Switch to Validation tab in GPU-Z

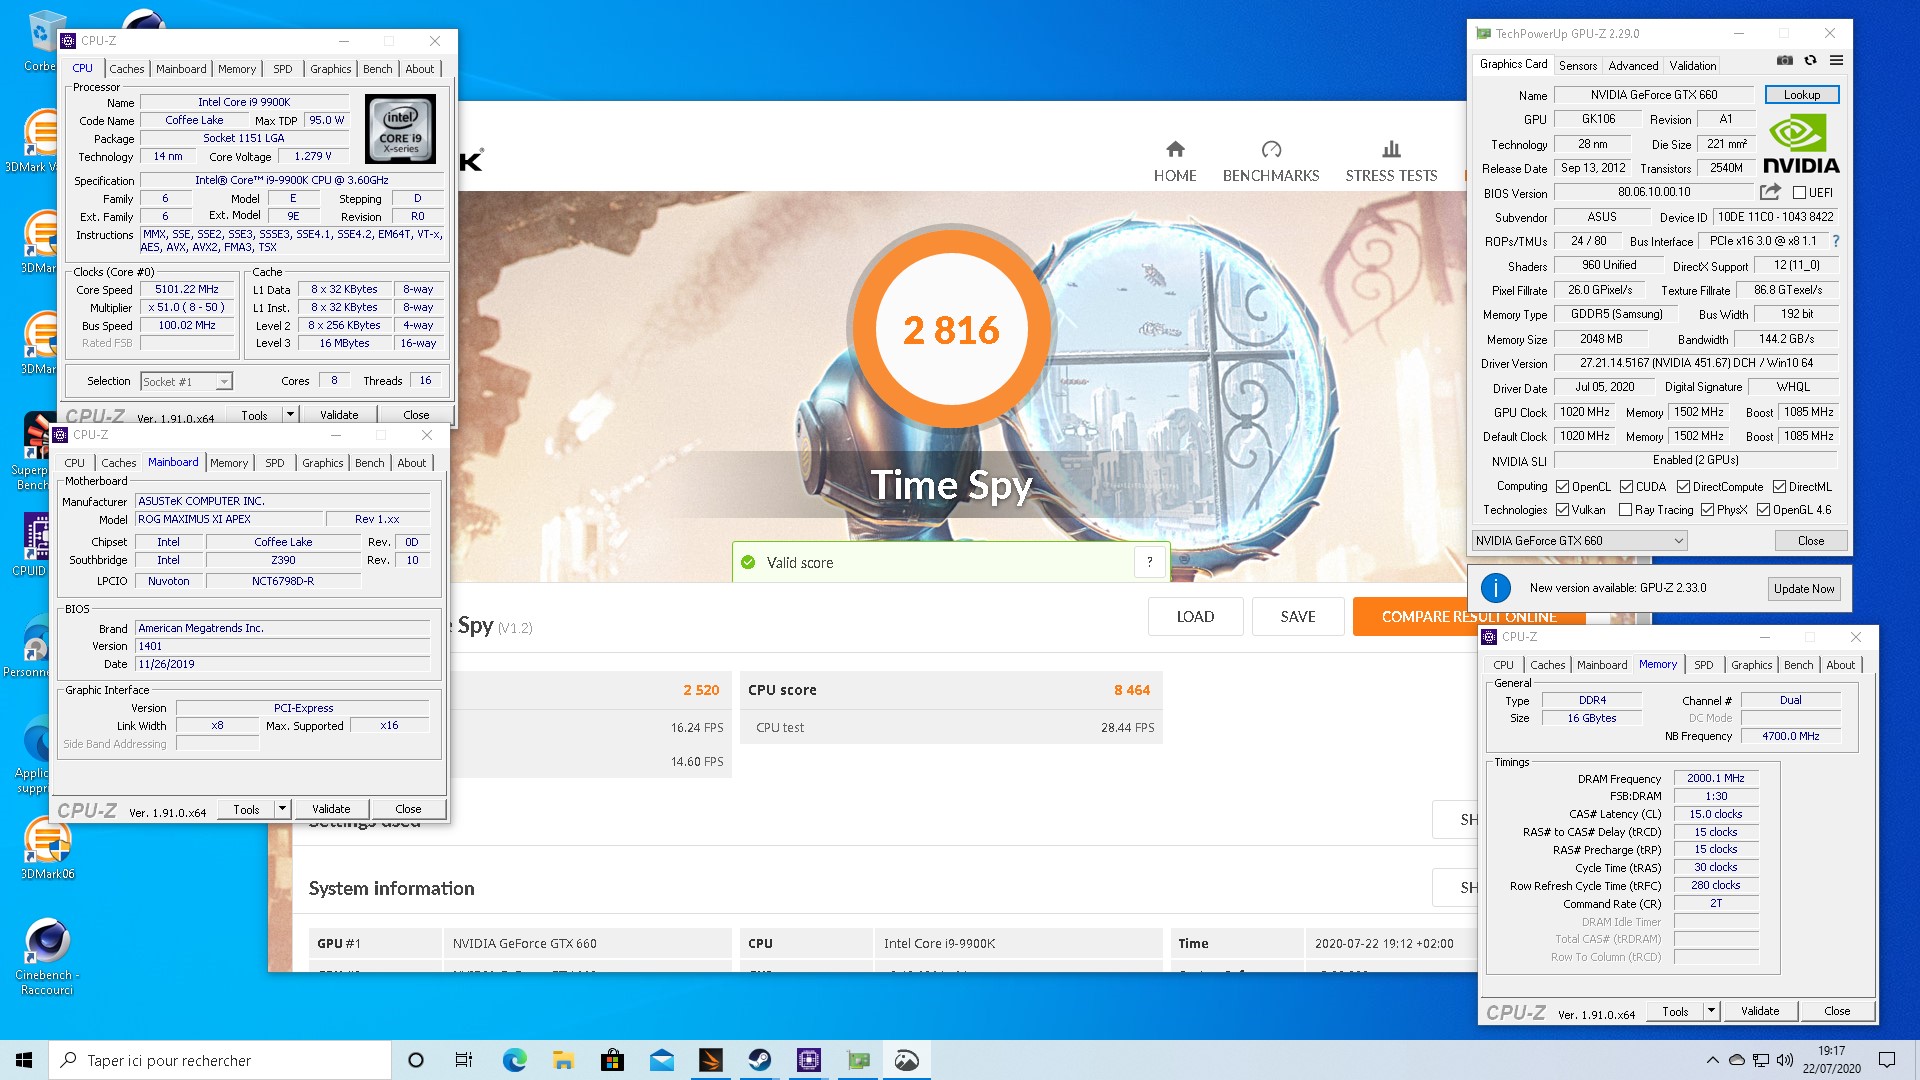coord(1693,66)
